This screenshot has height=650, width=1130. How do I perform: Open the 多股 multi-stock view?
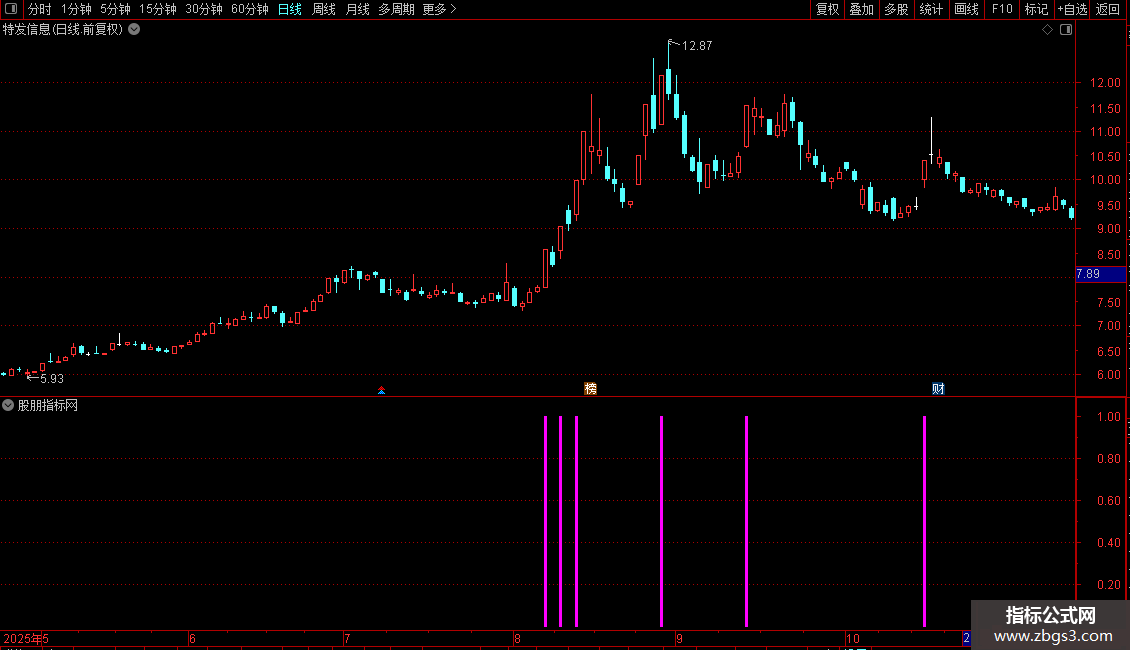pos(896,9)
